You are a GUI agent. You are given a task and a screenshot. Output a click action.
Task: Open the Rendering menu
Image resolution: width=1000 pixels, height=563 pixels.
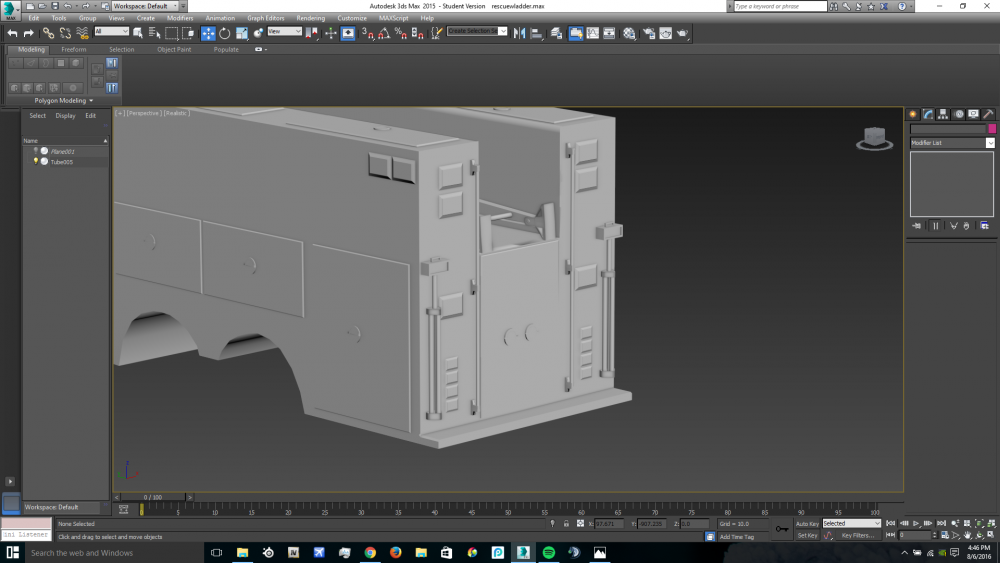coord(310,18)
